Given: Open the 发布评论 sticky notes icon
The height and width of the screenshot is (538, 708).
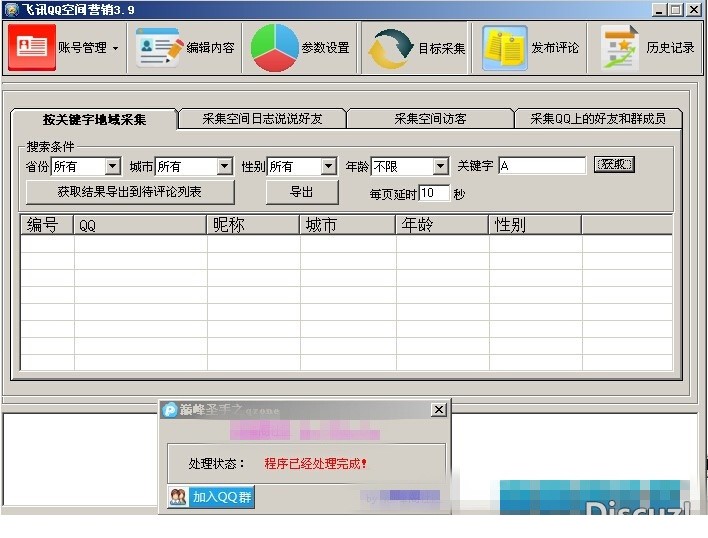Looking at the screenshot, I should tap(505, 48).
